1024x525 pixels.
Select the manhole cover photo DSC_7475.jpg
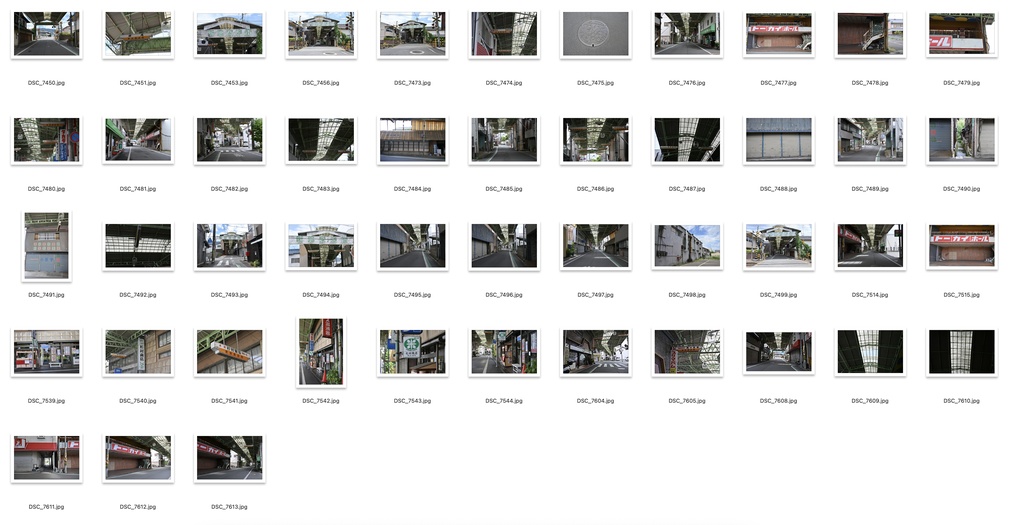click(x=595, y=34)
